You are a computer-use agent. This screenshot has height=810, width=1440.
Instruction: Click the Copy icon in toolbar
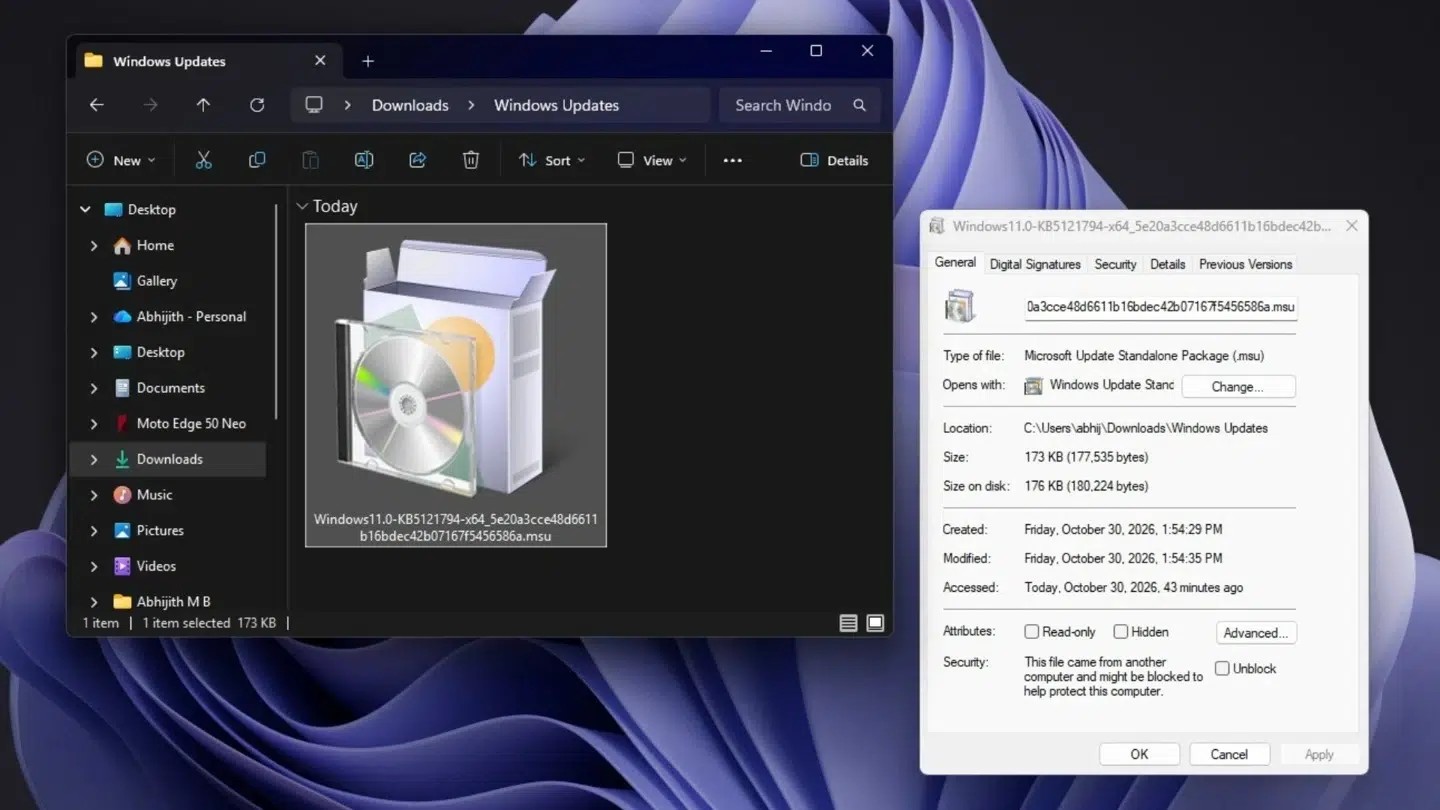(x=257, y=160)
